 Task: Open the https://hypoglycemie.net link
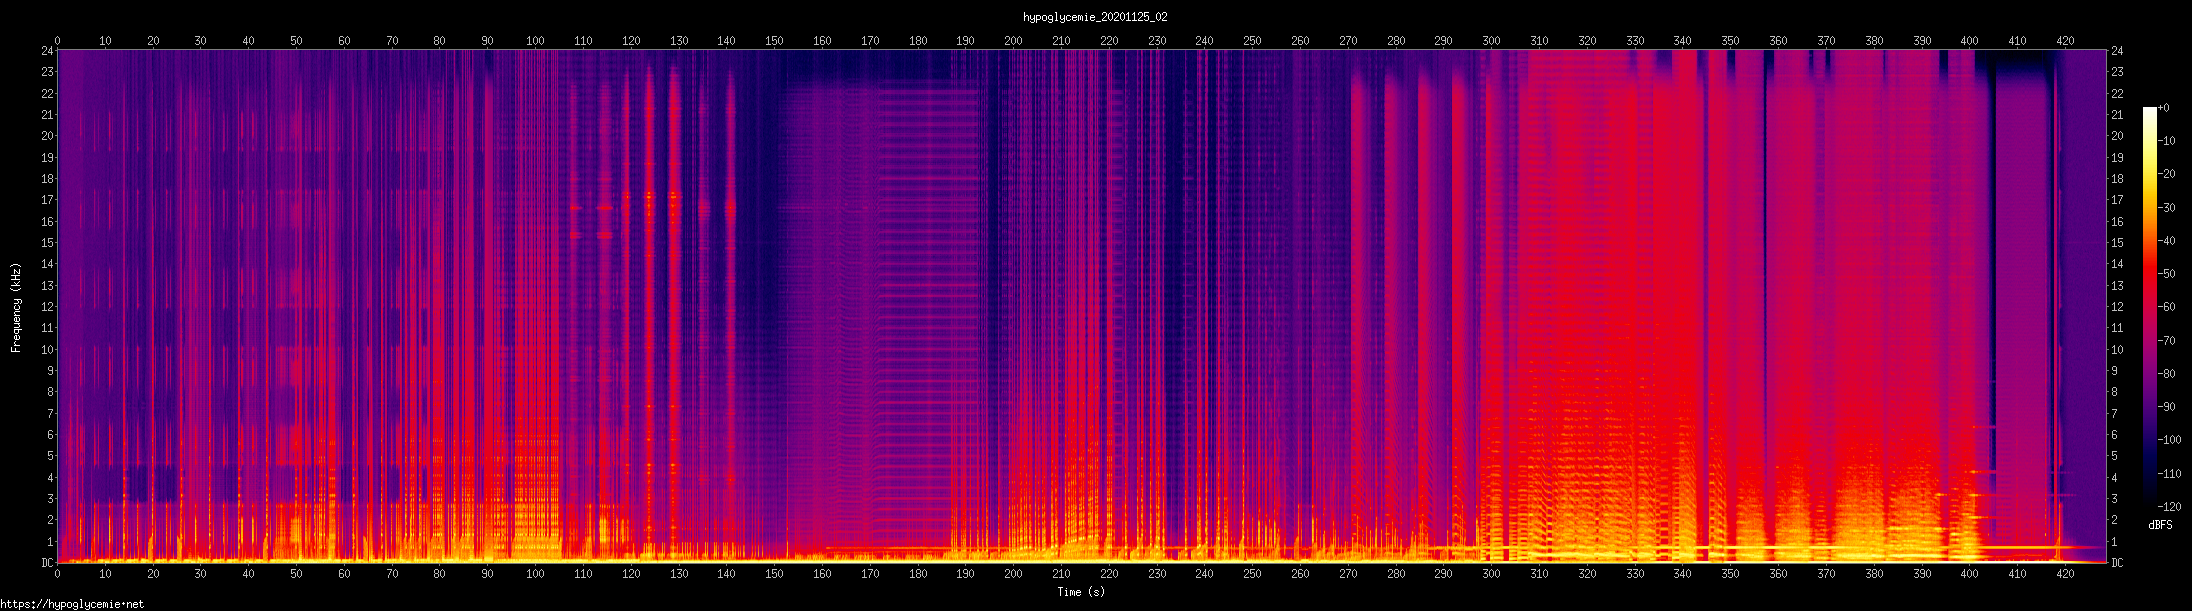click(72, 604)
